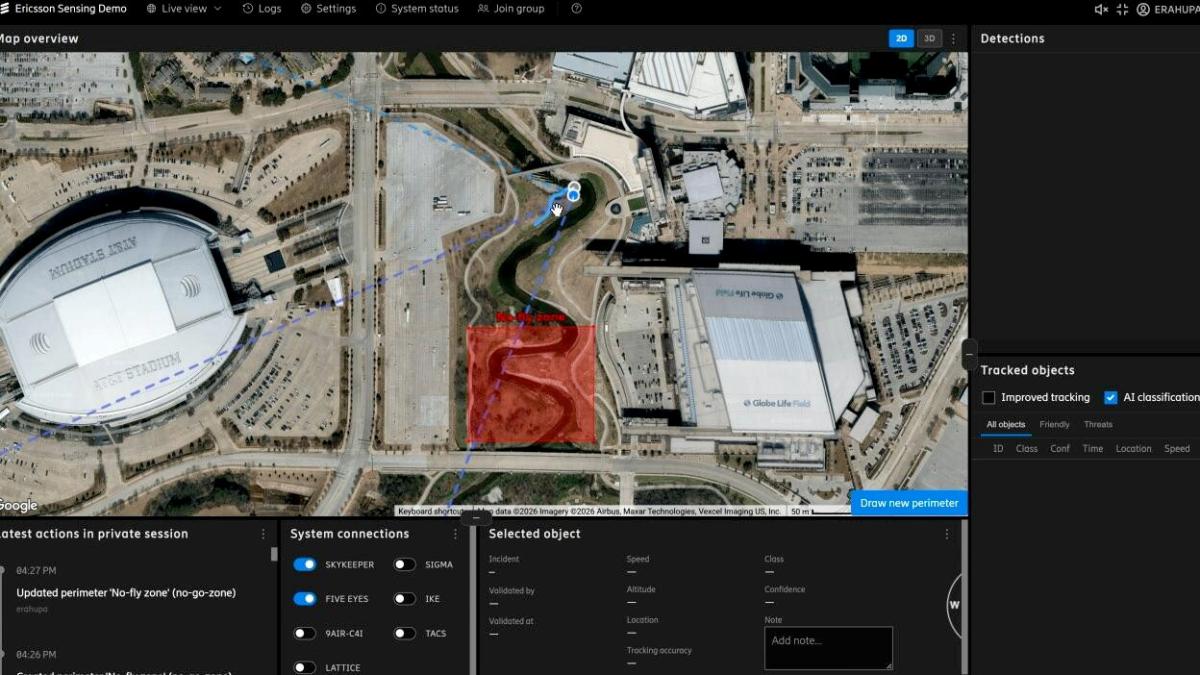Uncheck the AI classification checkbox
Image resolution: width=1200 pixels, height=675 pixels.
[1110, 398]
